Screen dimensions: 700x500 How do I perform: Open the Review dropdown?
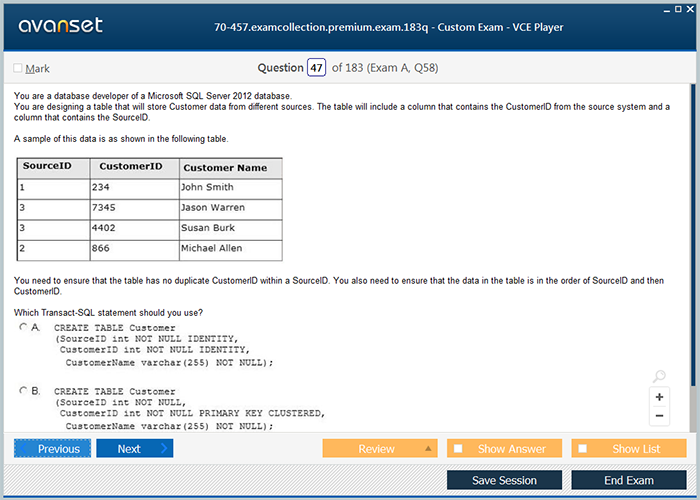point(380,449)
